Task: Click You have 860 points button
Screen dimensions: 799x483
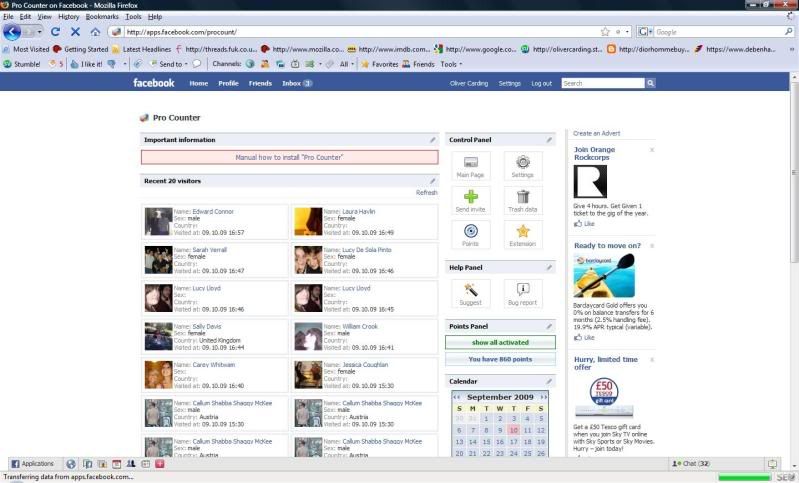Action: pyautogui.click(x=500, y=359)
